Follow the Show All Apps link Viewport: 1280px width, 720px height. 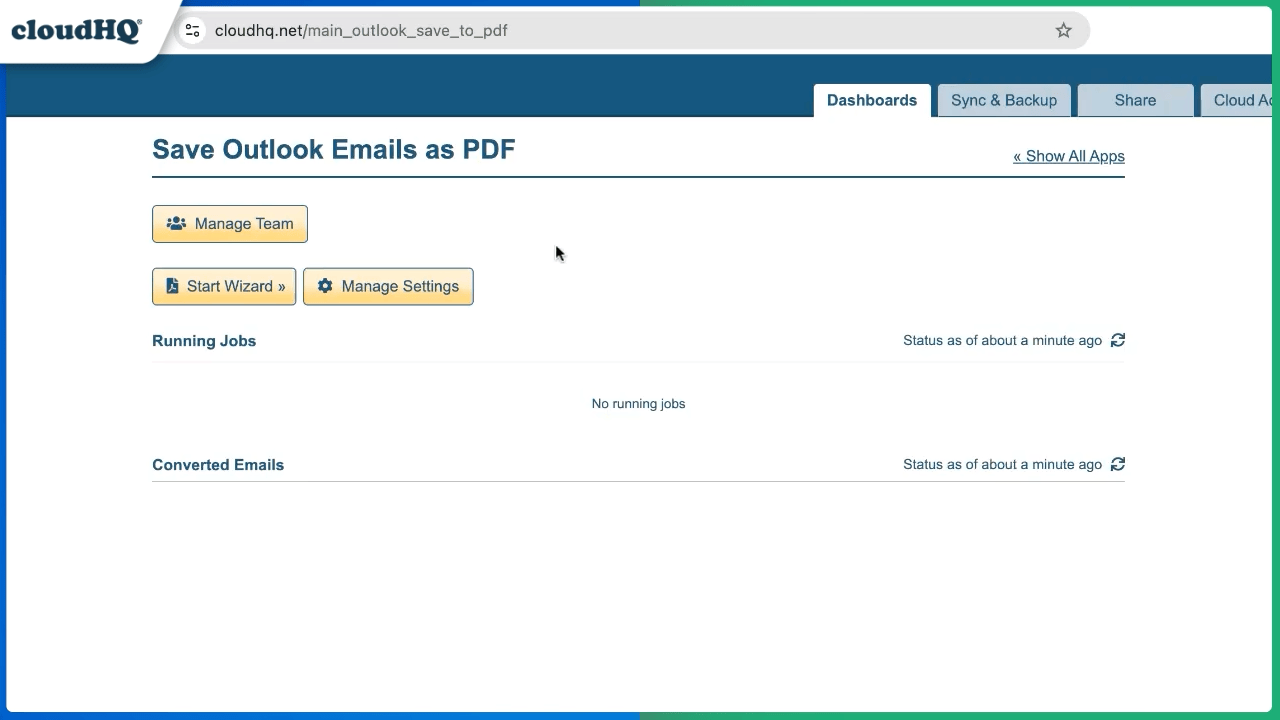[x=1069, y=156]
